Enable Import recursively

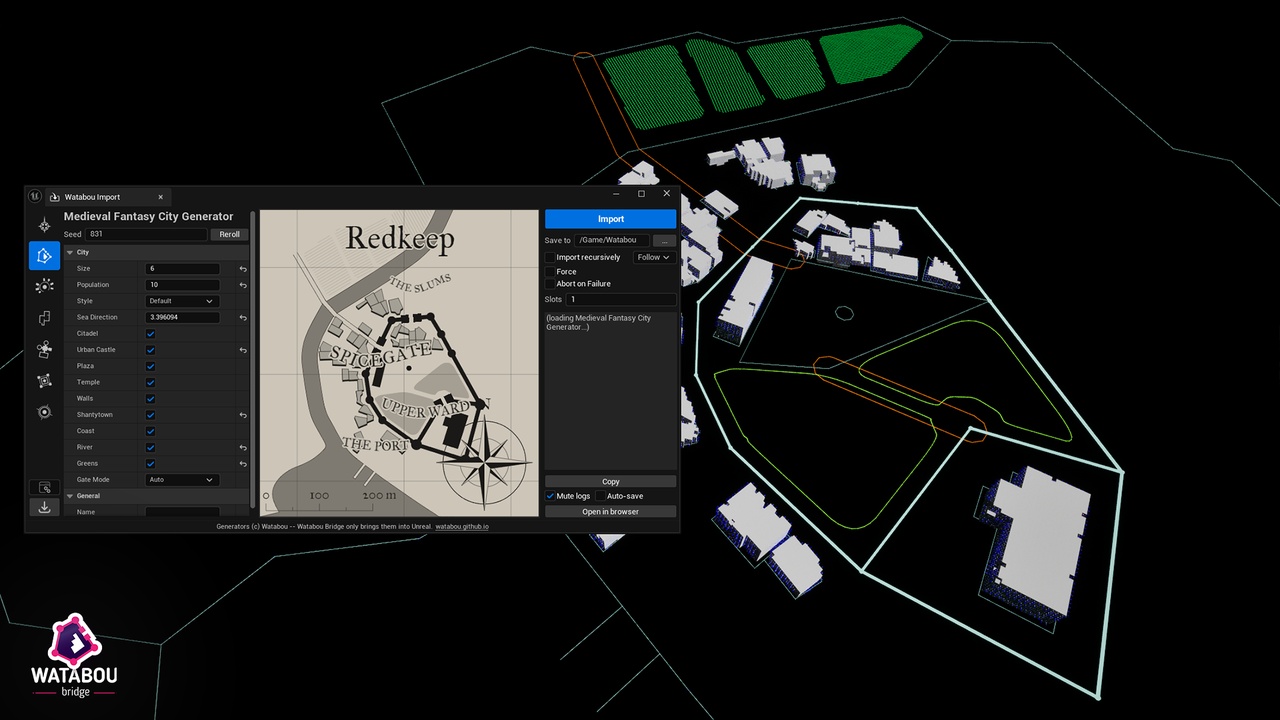click(x=550, y=258)
